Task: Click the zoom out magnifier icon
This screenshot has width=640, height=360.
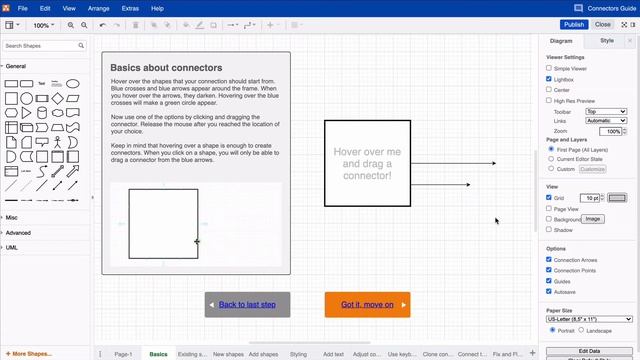Action: [x=84, y=25]
